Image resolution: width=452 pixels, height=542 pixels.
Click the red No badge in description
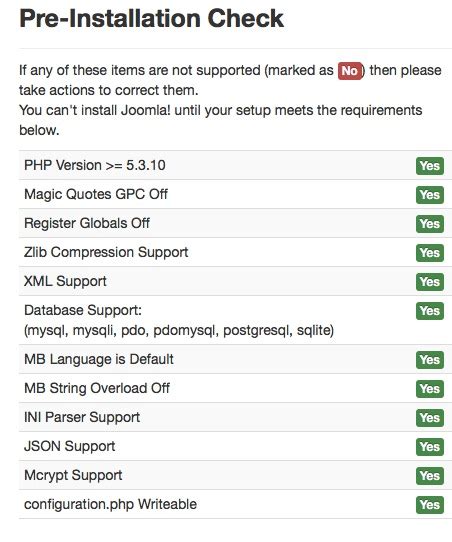click(350, 71)
